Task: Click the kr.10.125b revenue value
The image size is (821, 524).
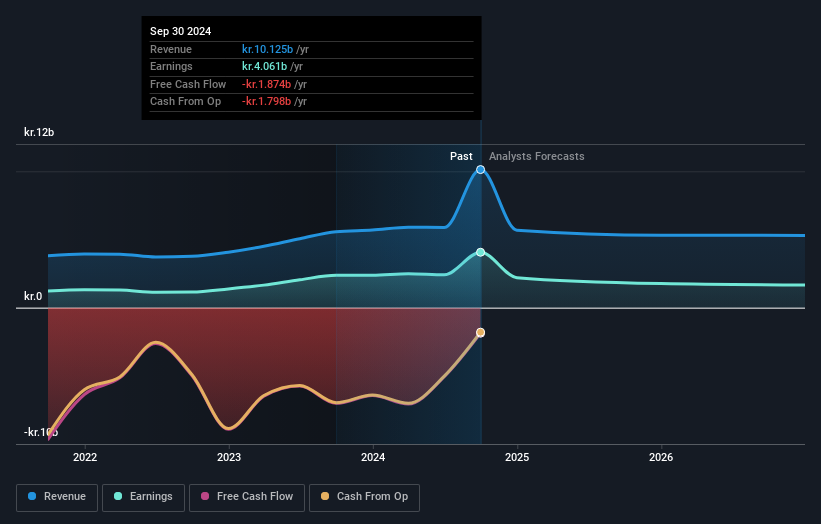Action: pos(267,49)
